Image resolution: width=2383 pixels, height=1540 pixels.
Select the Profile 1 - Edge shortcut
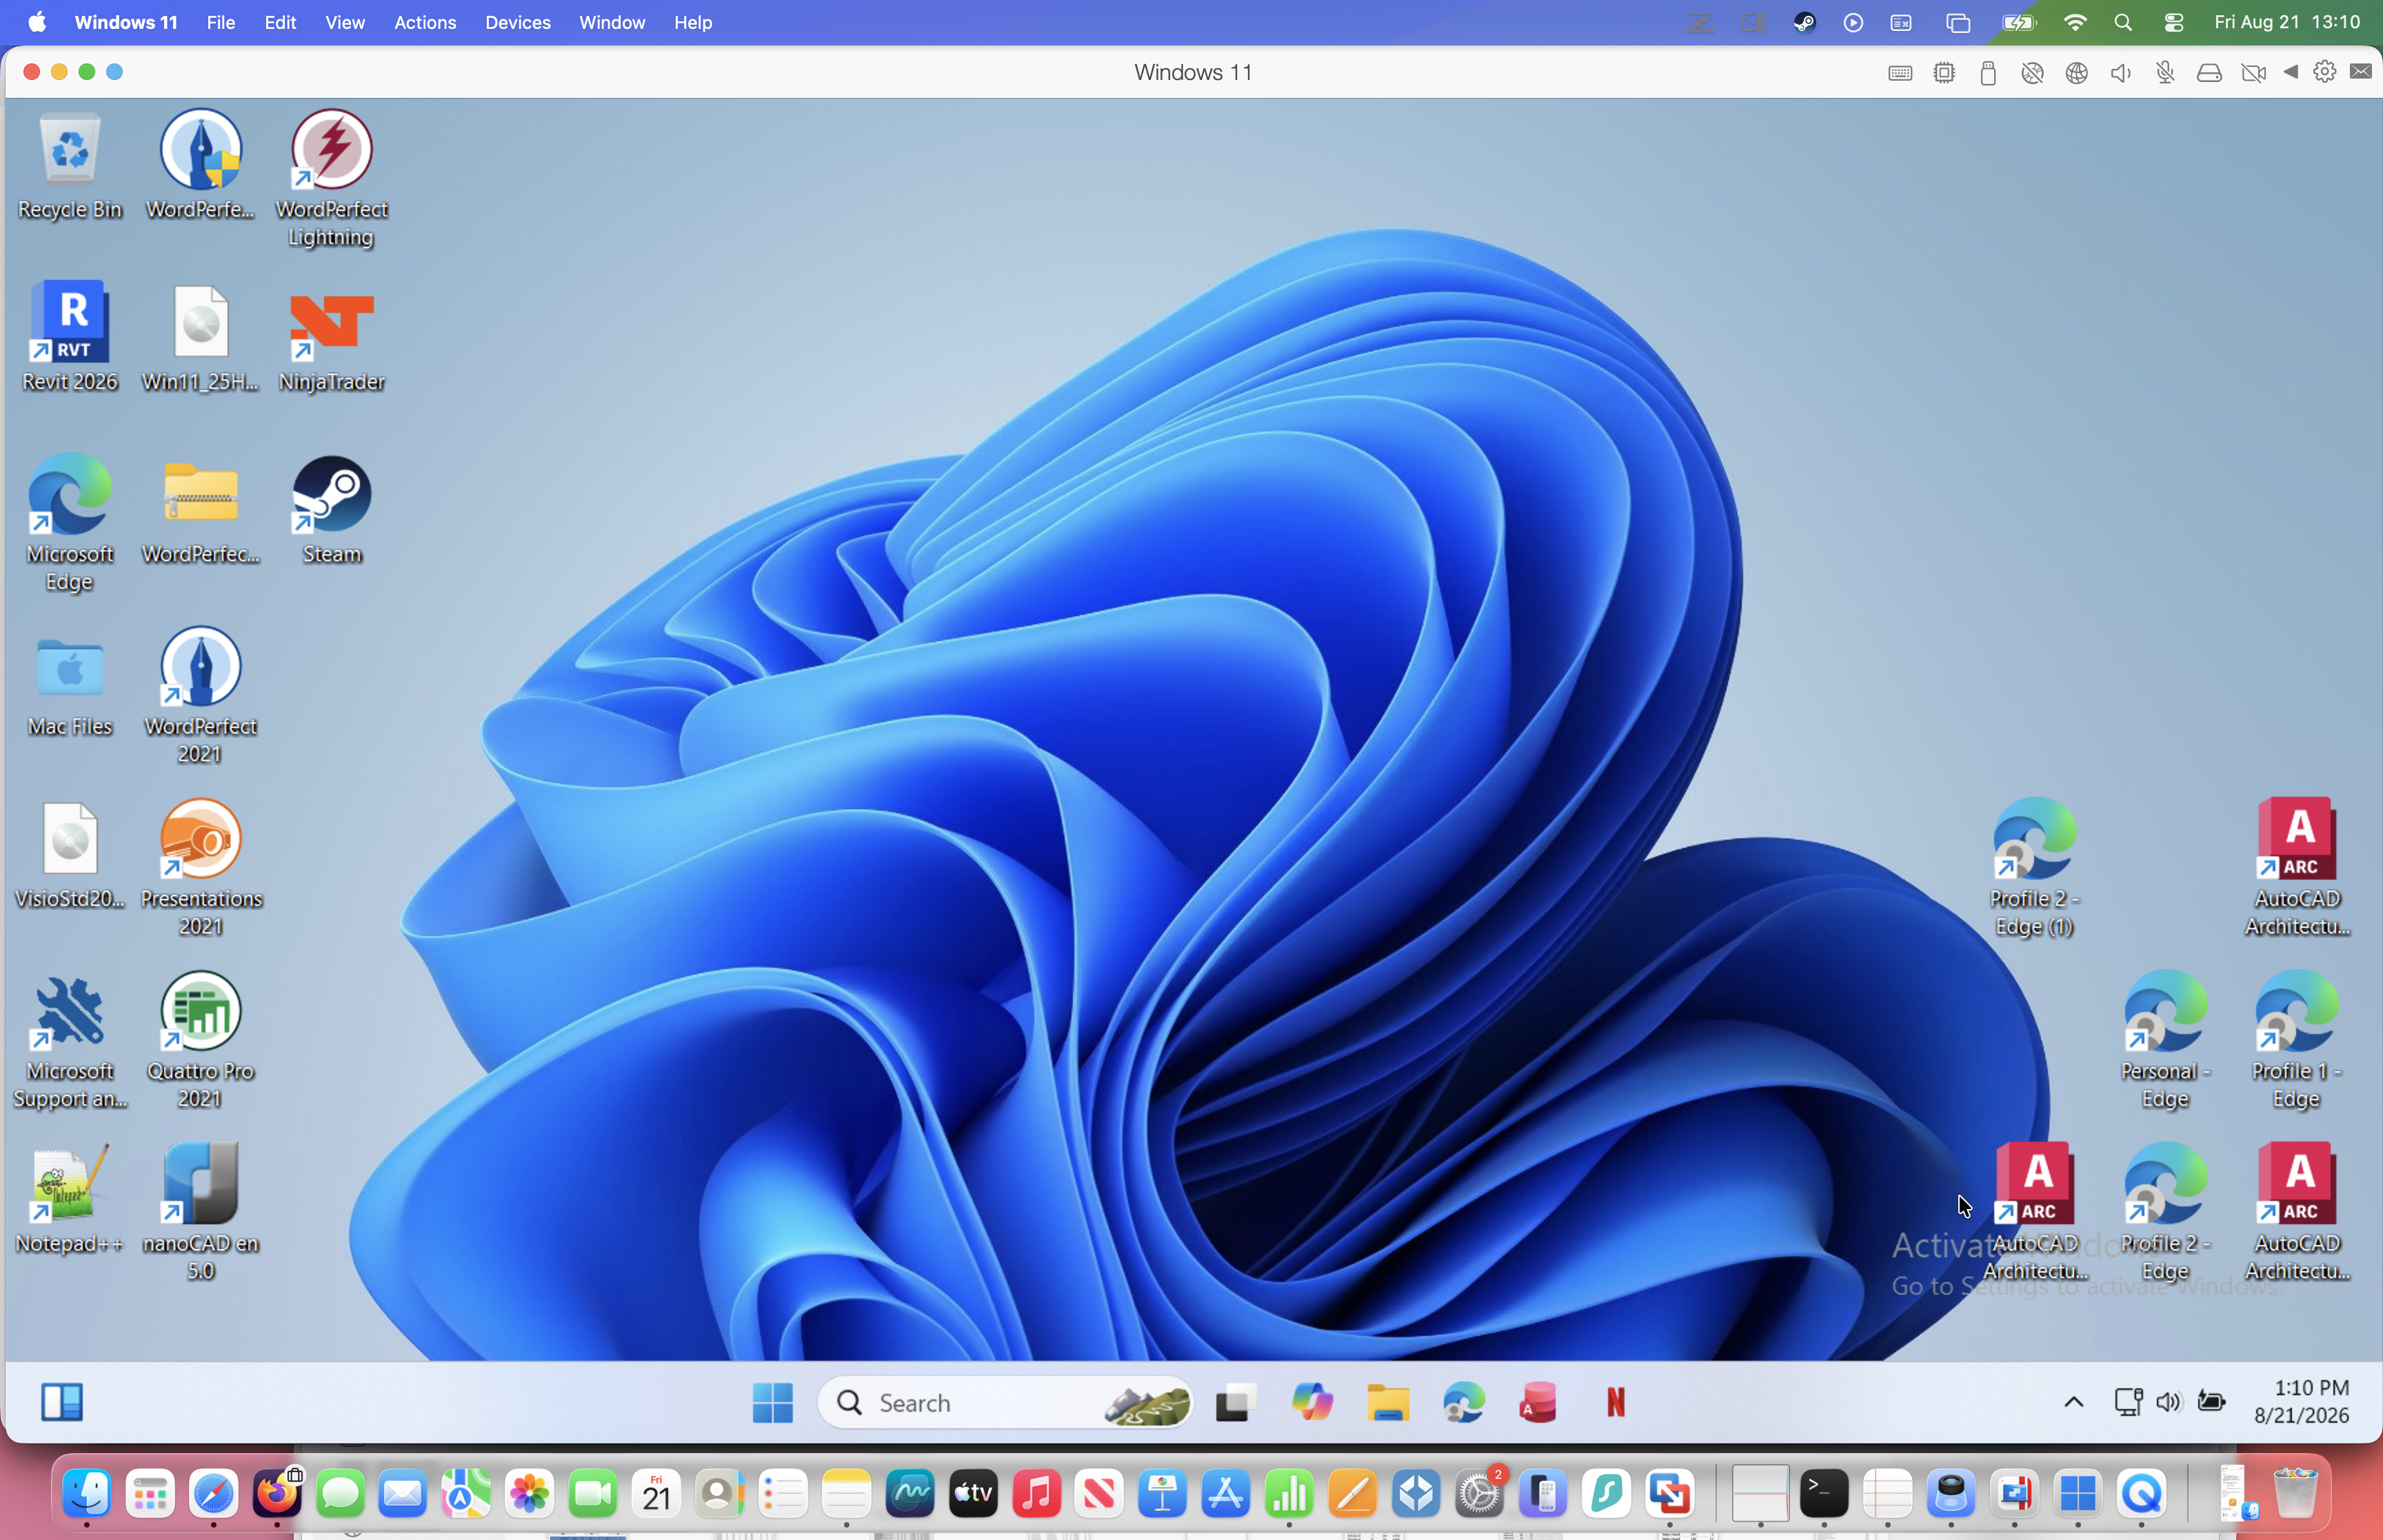(2297, 1041)
